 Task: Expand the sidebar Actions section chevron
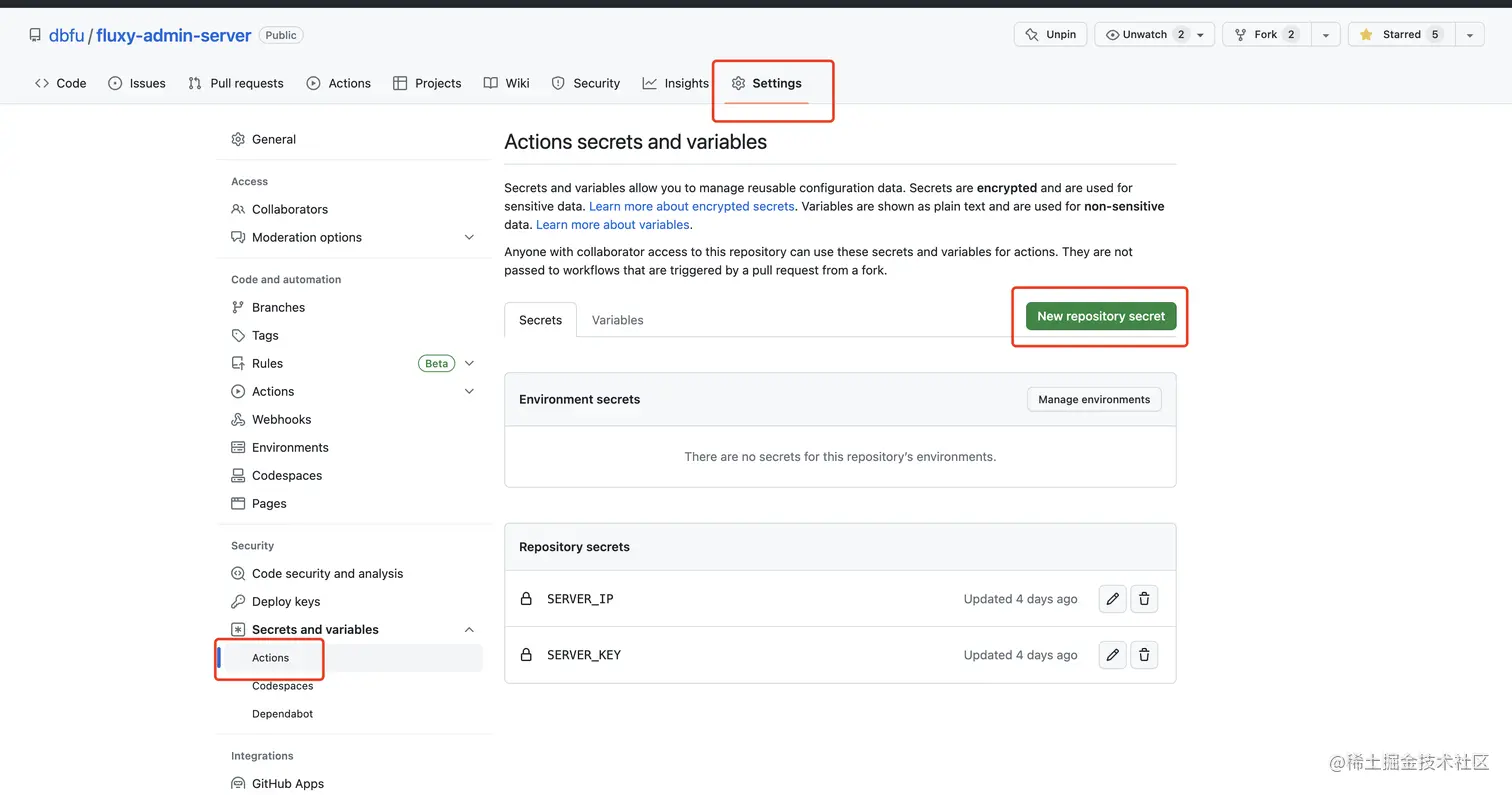point(469,391)
